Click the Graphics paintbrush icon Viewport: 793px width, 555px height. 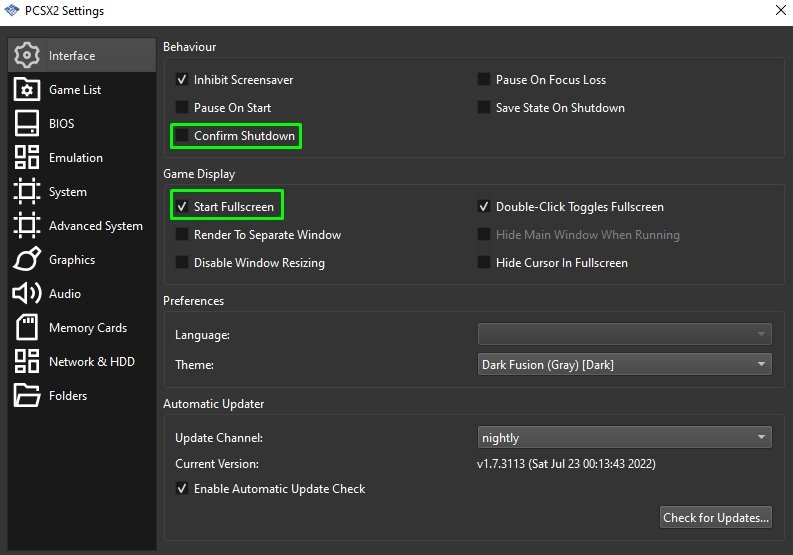coord(27,259)
